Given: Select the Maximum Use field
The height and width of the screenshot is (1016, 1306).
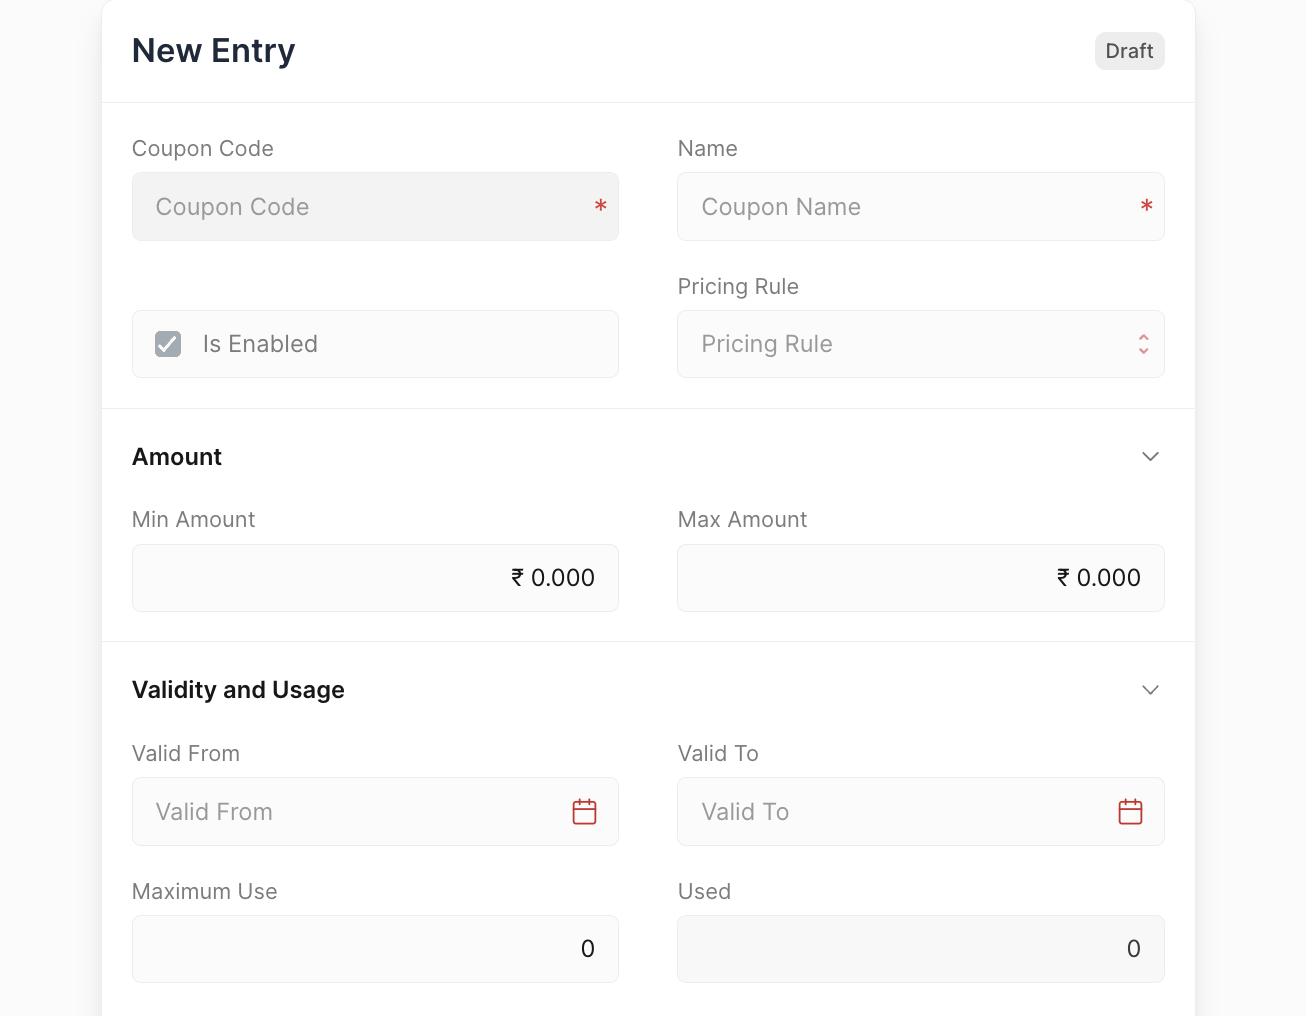Looking at the screenshot, I should (376, 949).
